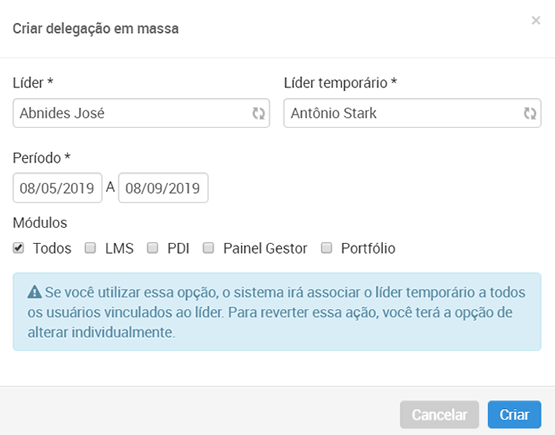
Task: Check the Portfólio module checkbox
Action: [326, 248]
